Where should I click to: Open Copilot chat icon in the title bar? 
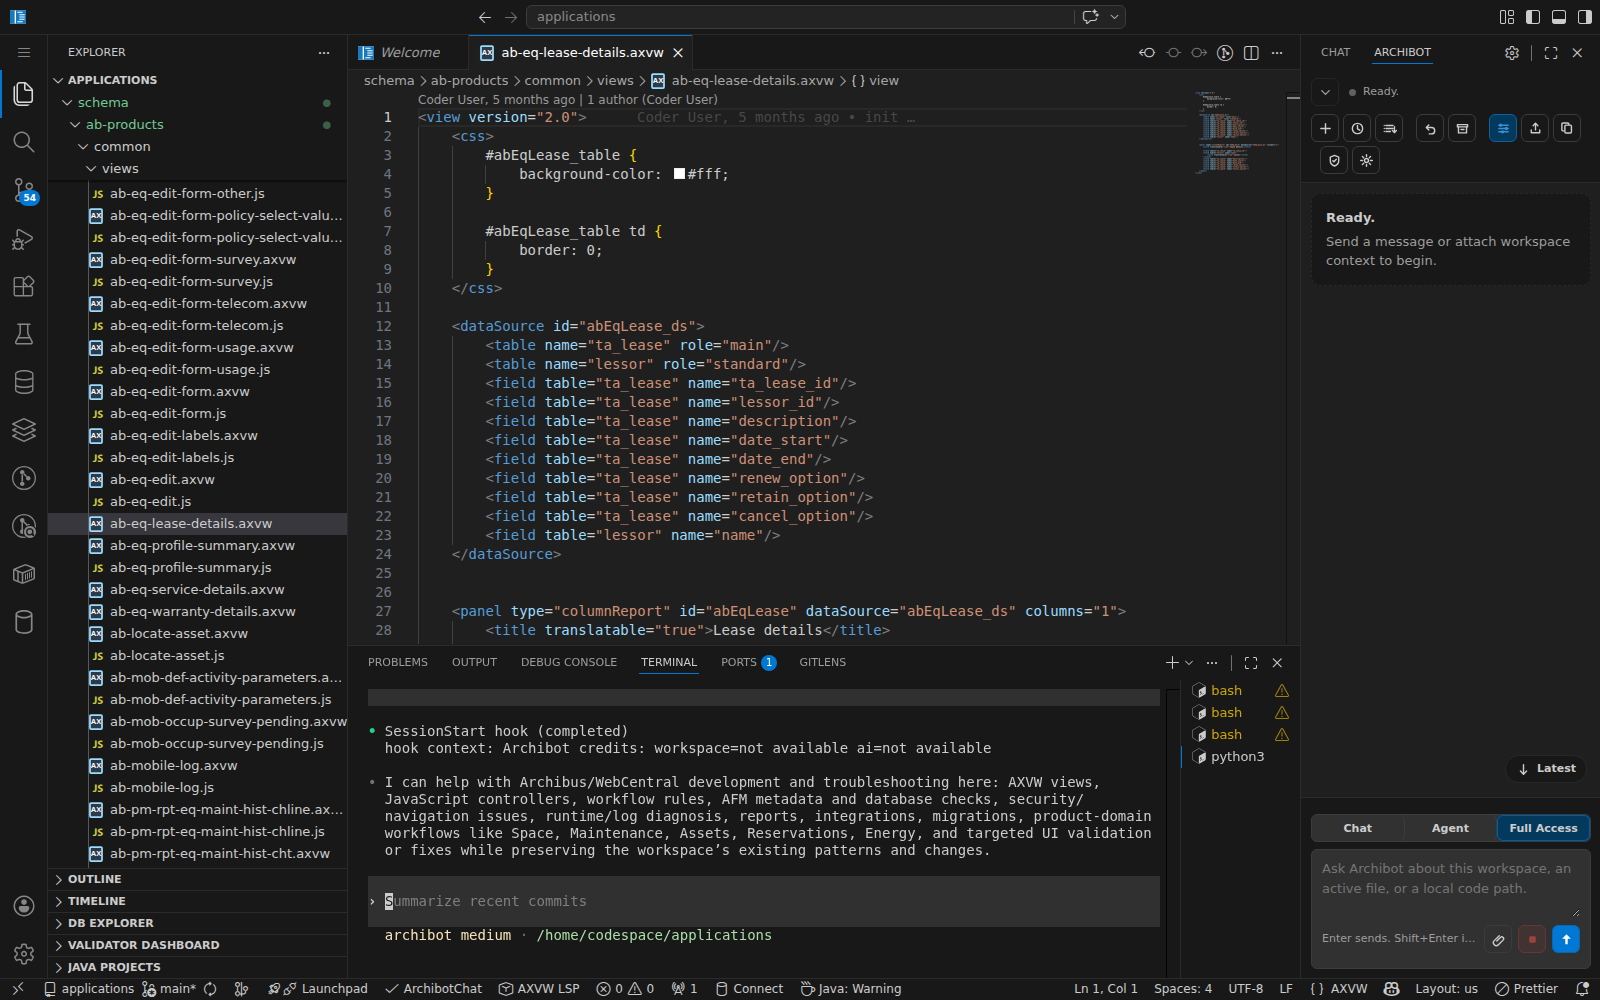(1091, 17)
